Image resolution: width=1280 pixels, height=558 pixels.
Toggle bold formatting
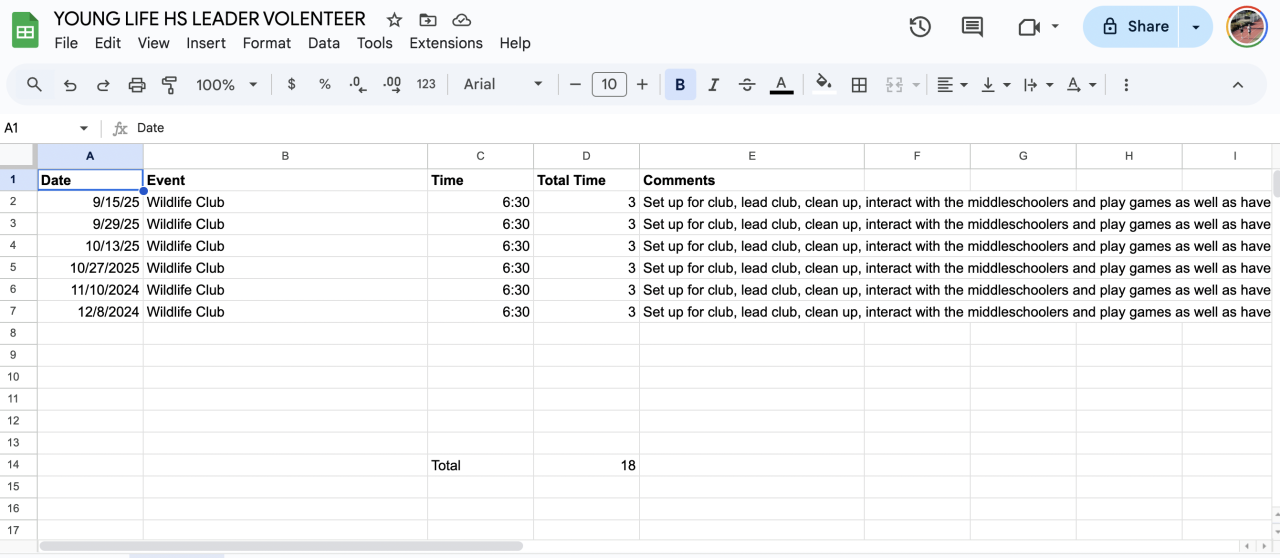[x=680, y=85]
